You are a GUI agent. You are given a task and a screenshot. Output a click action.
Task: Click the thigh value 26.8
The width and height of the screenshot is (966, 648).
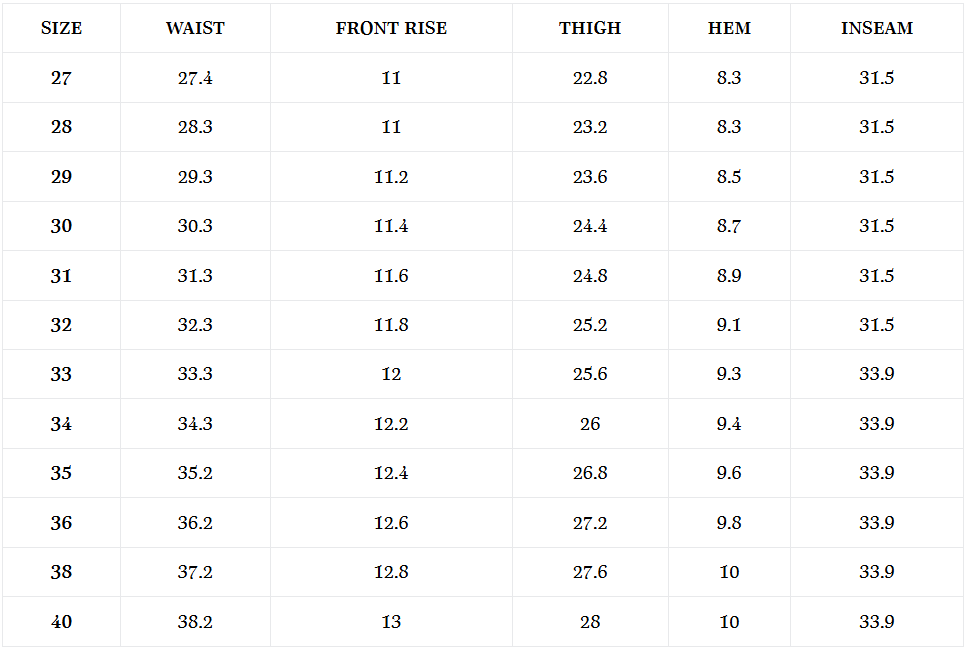click(590, 473)
